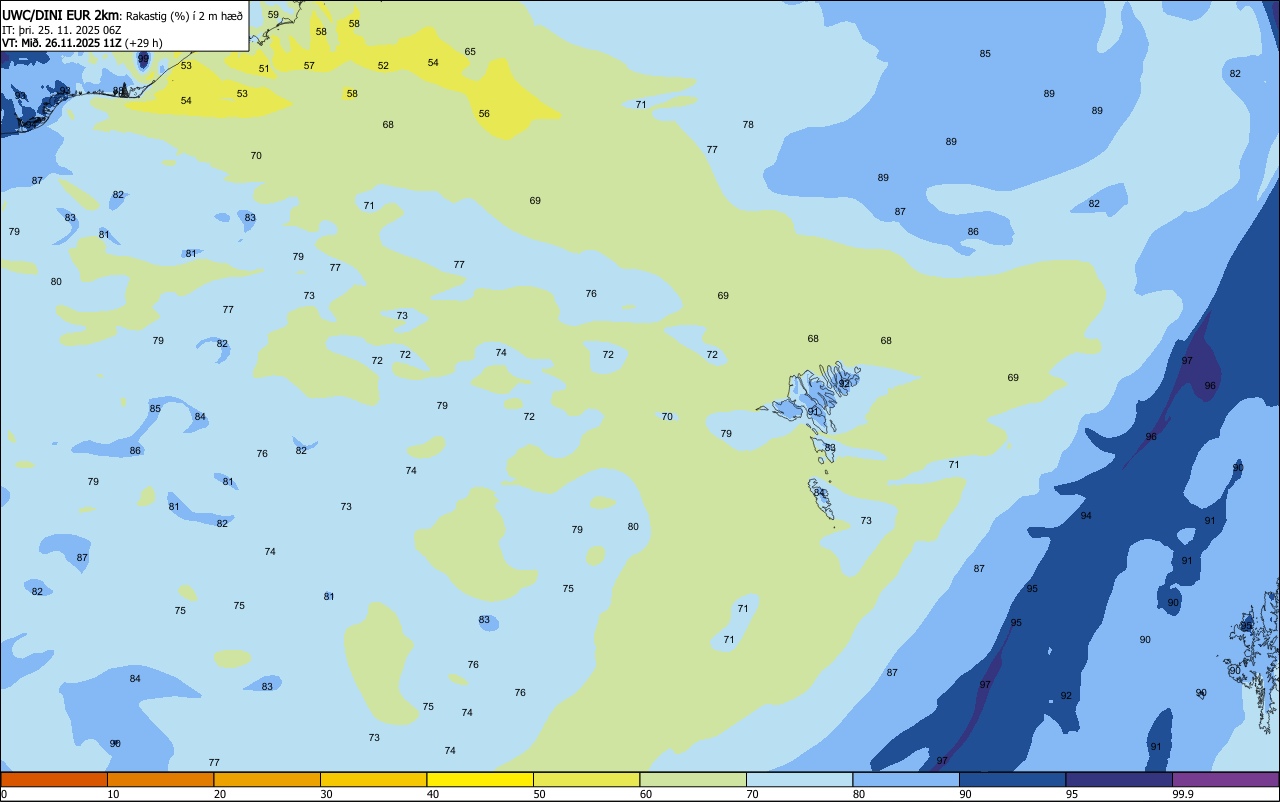Click the '99.9' legend scale label
The image size is (1280, 802).
(x=1183, y=794)
